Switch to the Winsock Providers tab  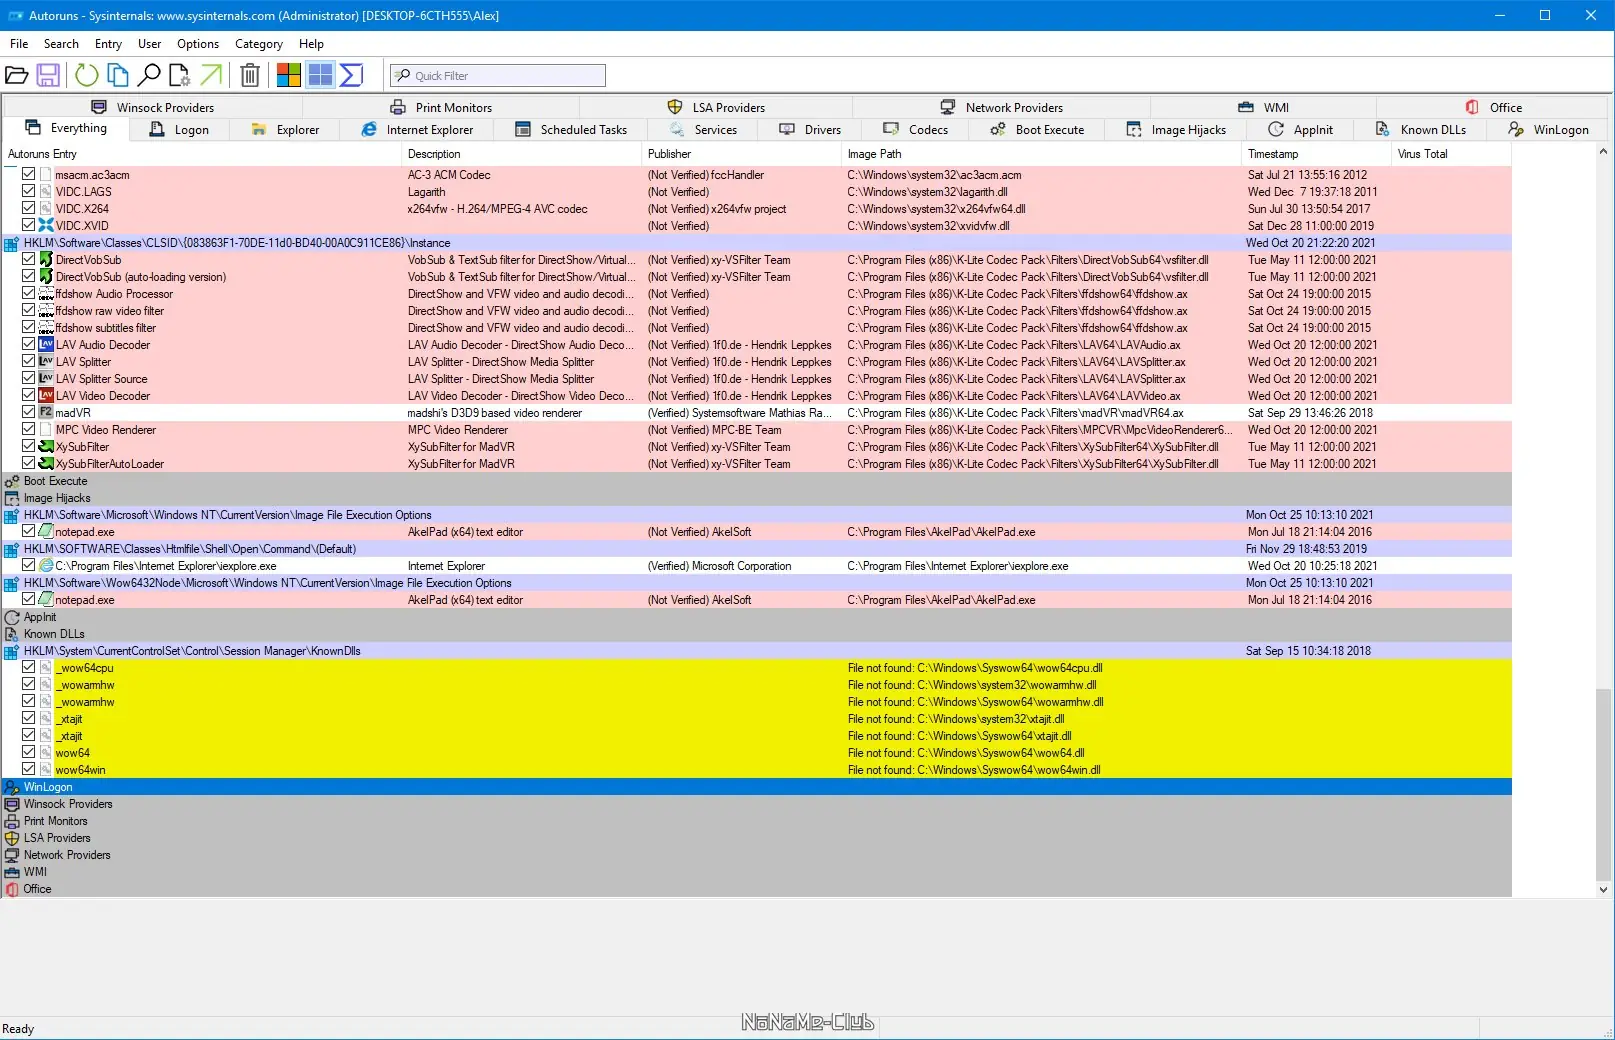coord(153,108)
